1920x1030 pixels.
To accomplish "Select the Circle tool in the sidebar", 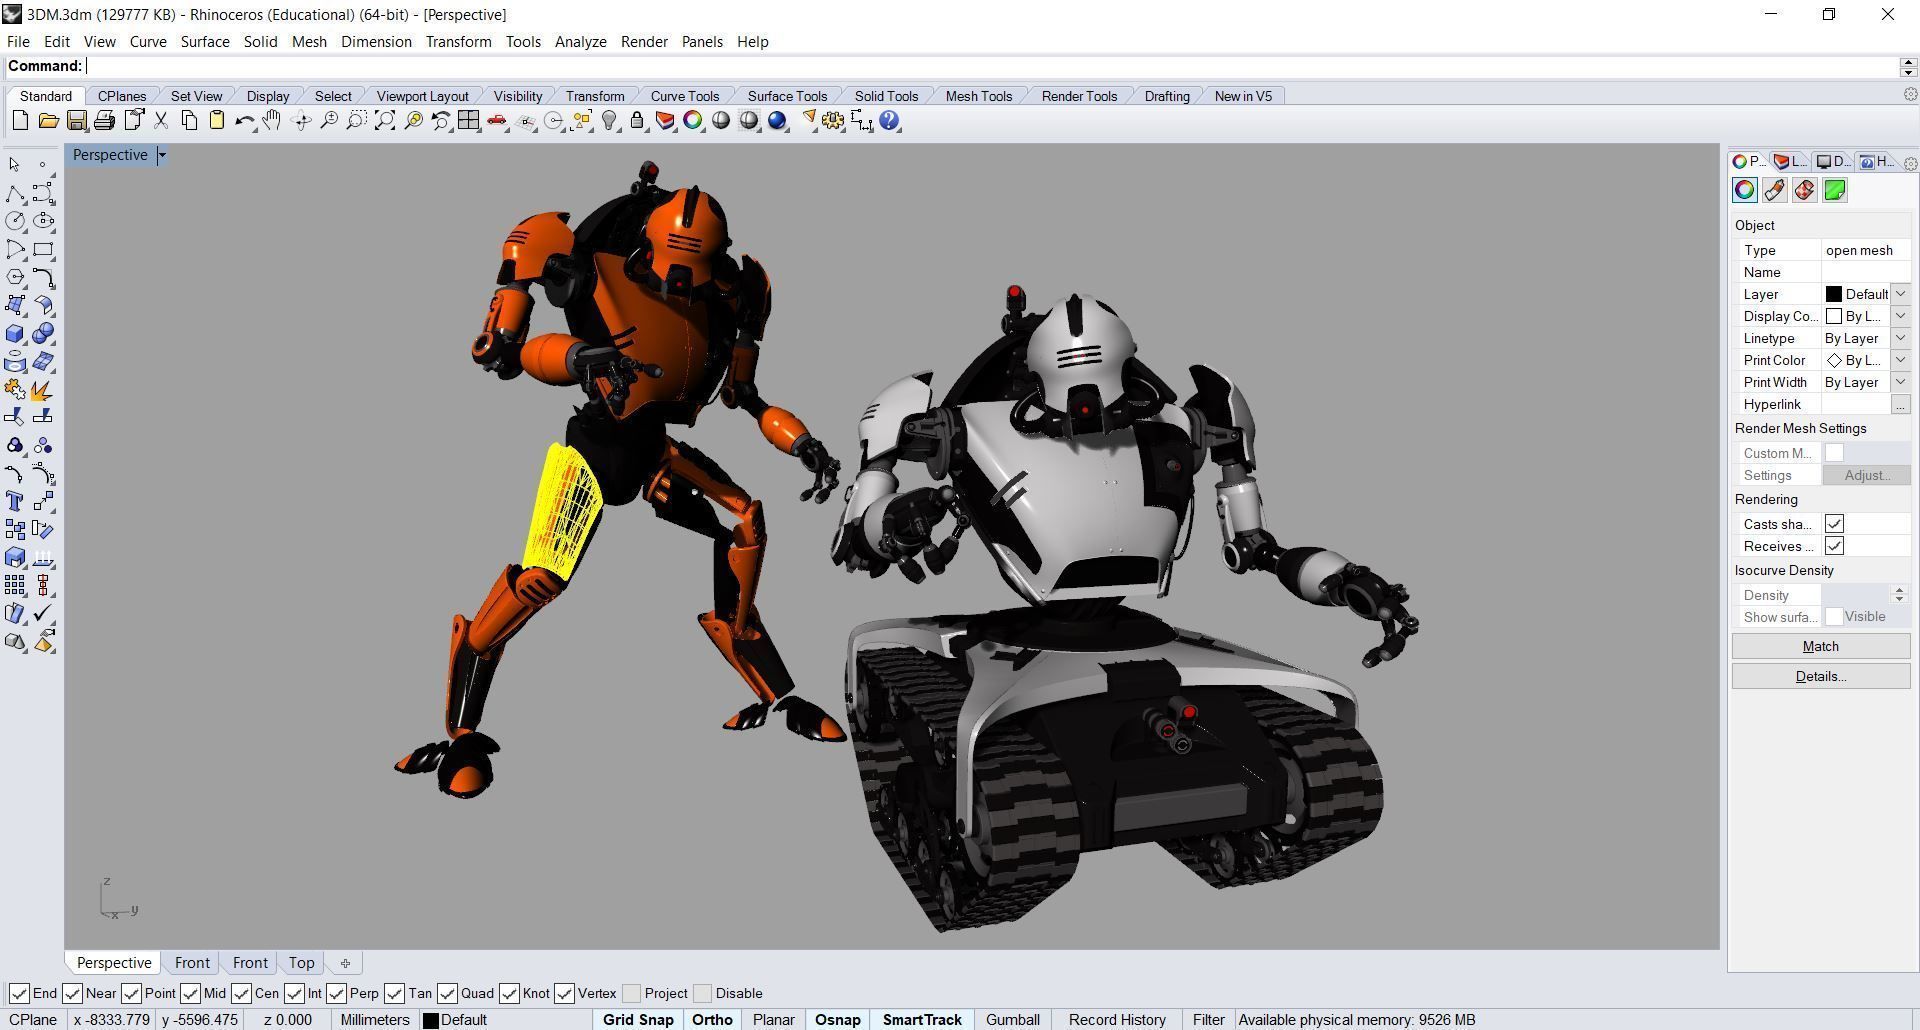I will point(15,221).
